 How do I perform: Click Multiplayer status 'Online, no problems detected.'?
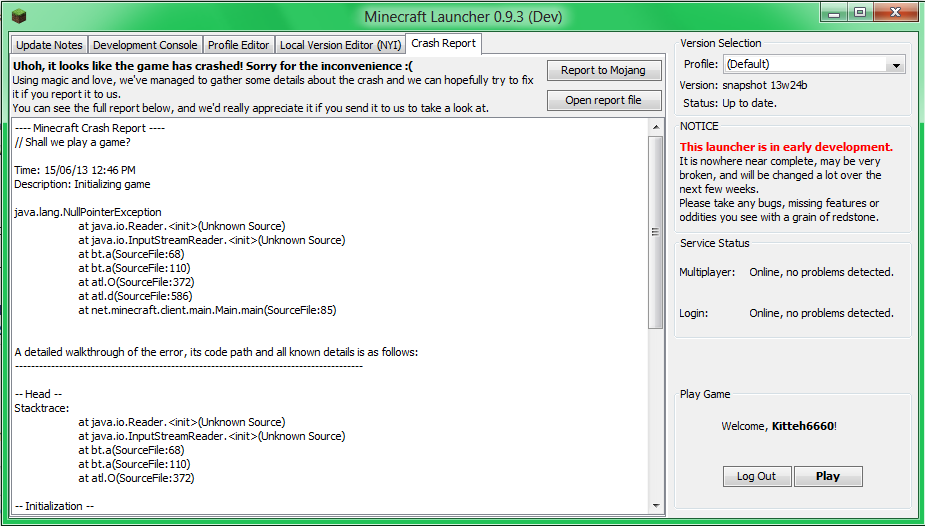coord(821,272)
